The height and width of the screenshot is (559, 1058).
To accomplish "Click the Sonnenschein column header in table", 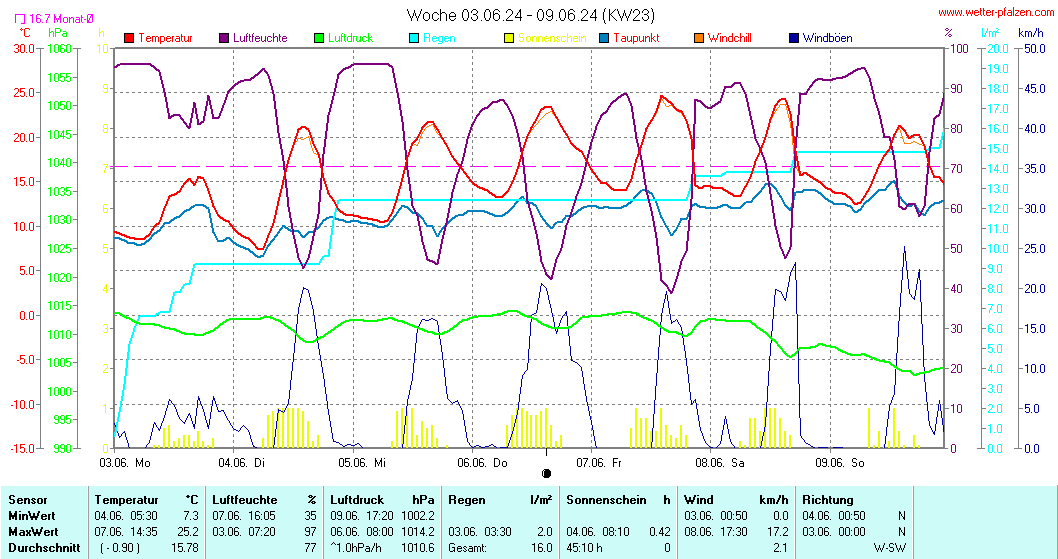I will coord(606,500).
